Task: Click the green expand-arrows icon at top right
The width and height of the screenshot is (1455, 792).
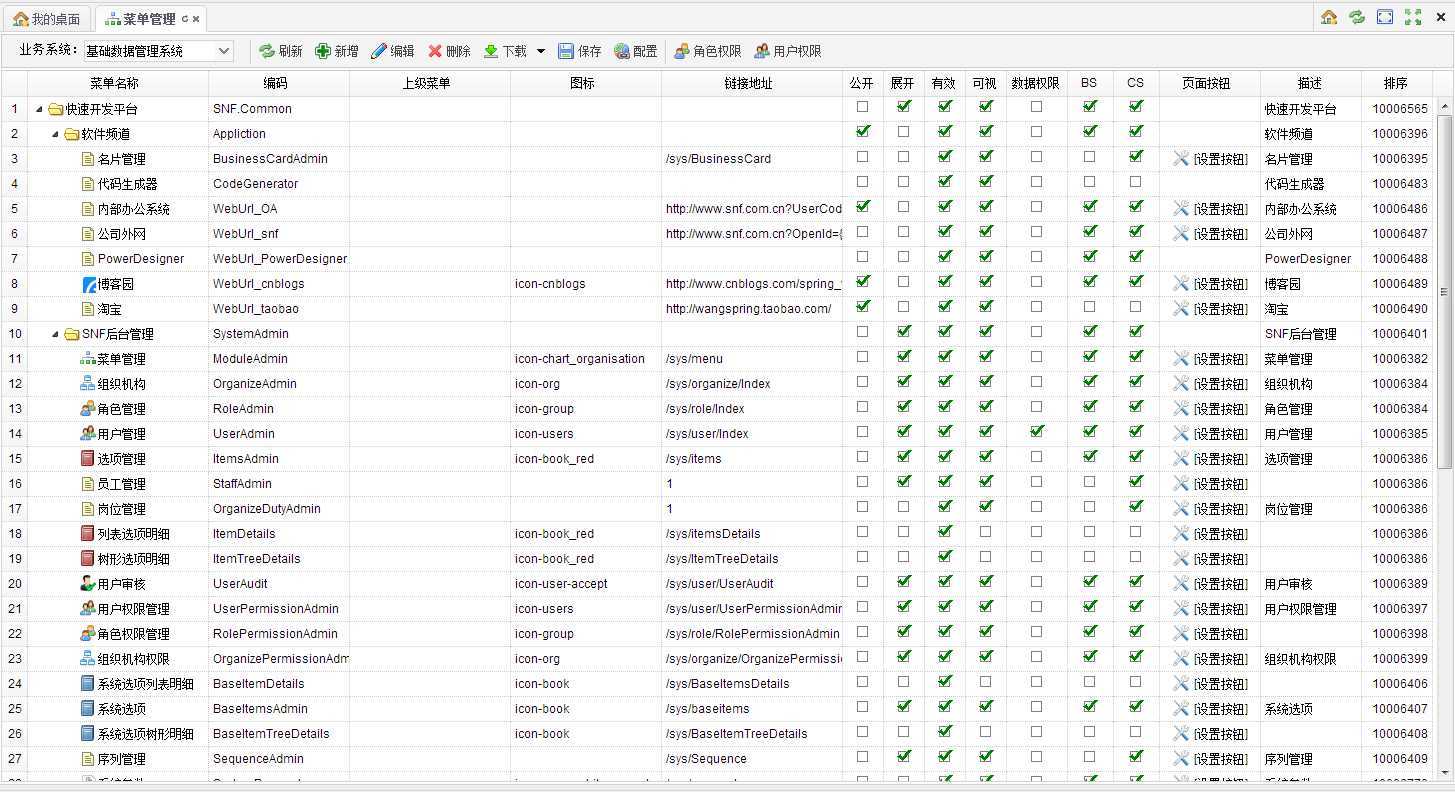Action: pyautogui.click(x=1413, y=17)
